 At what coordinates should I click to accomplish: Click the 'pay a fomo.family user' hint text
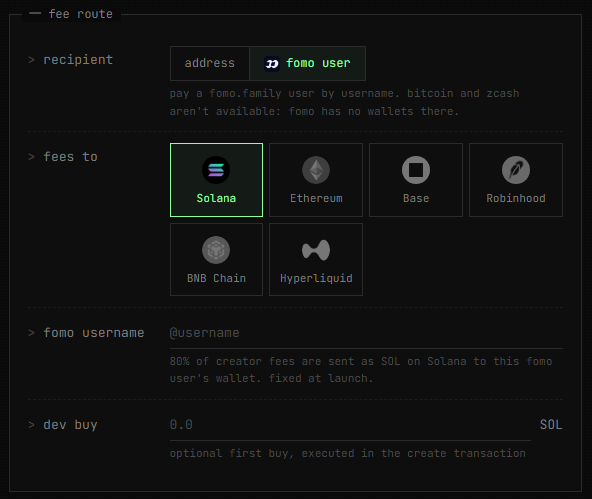(344, 102)
